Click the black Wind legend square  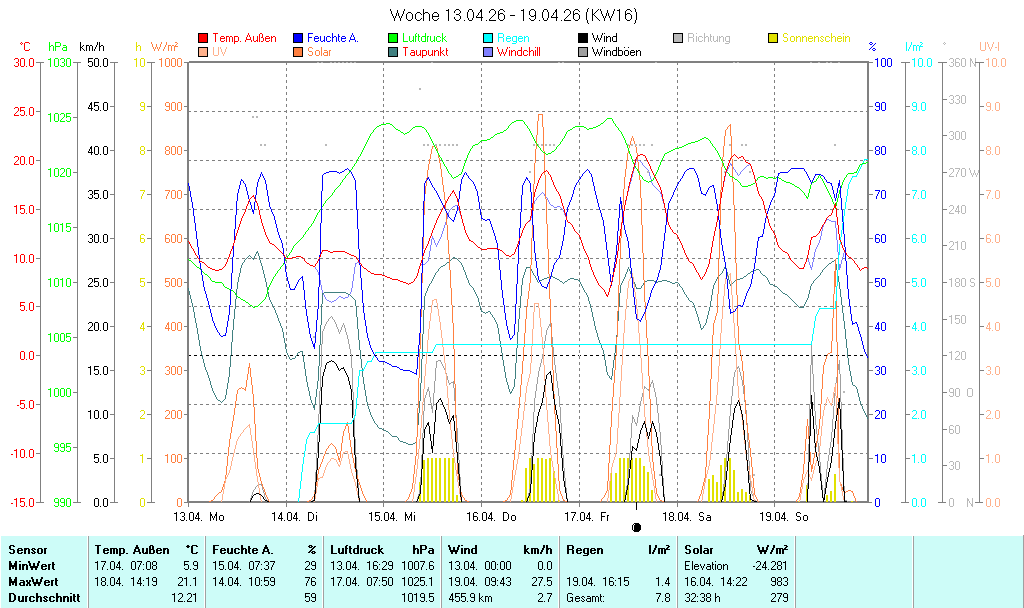pos(583,38)
